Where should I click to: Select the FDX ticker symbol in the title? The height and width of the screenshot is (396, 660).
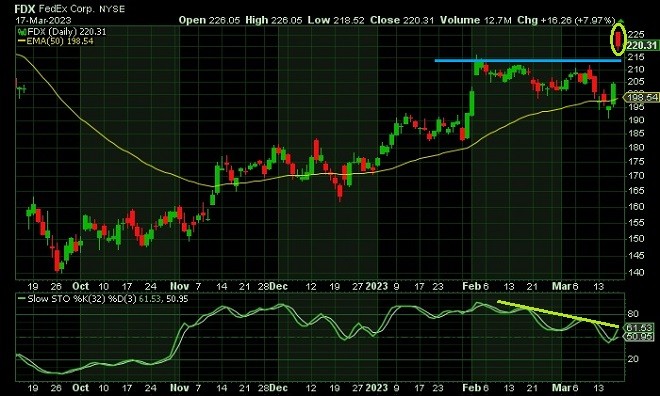coord(25,9)
